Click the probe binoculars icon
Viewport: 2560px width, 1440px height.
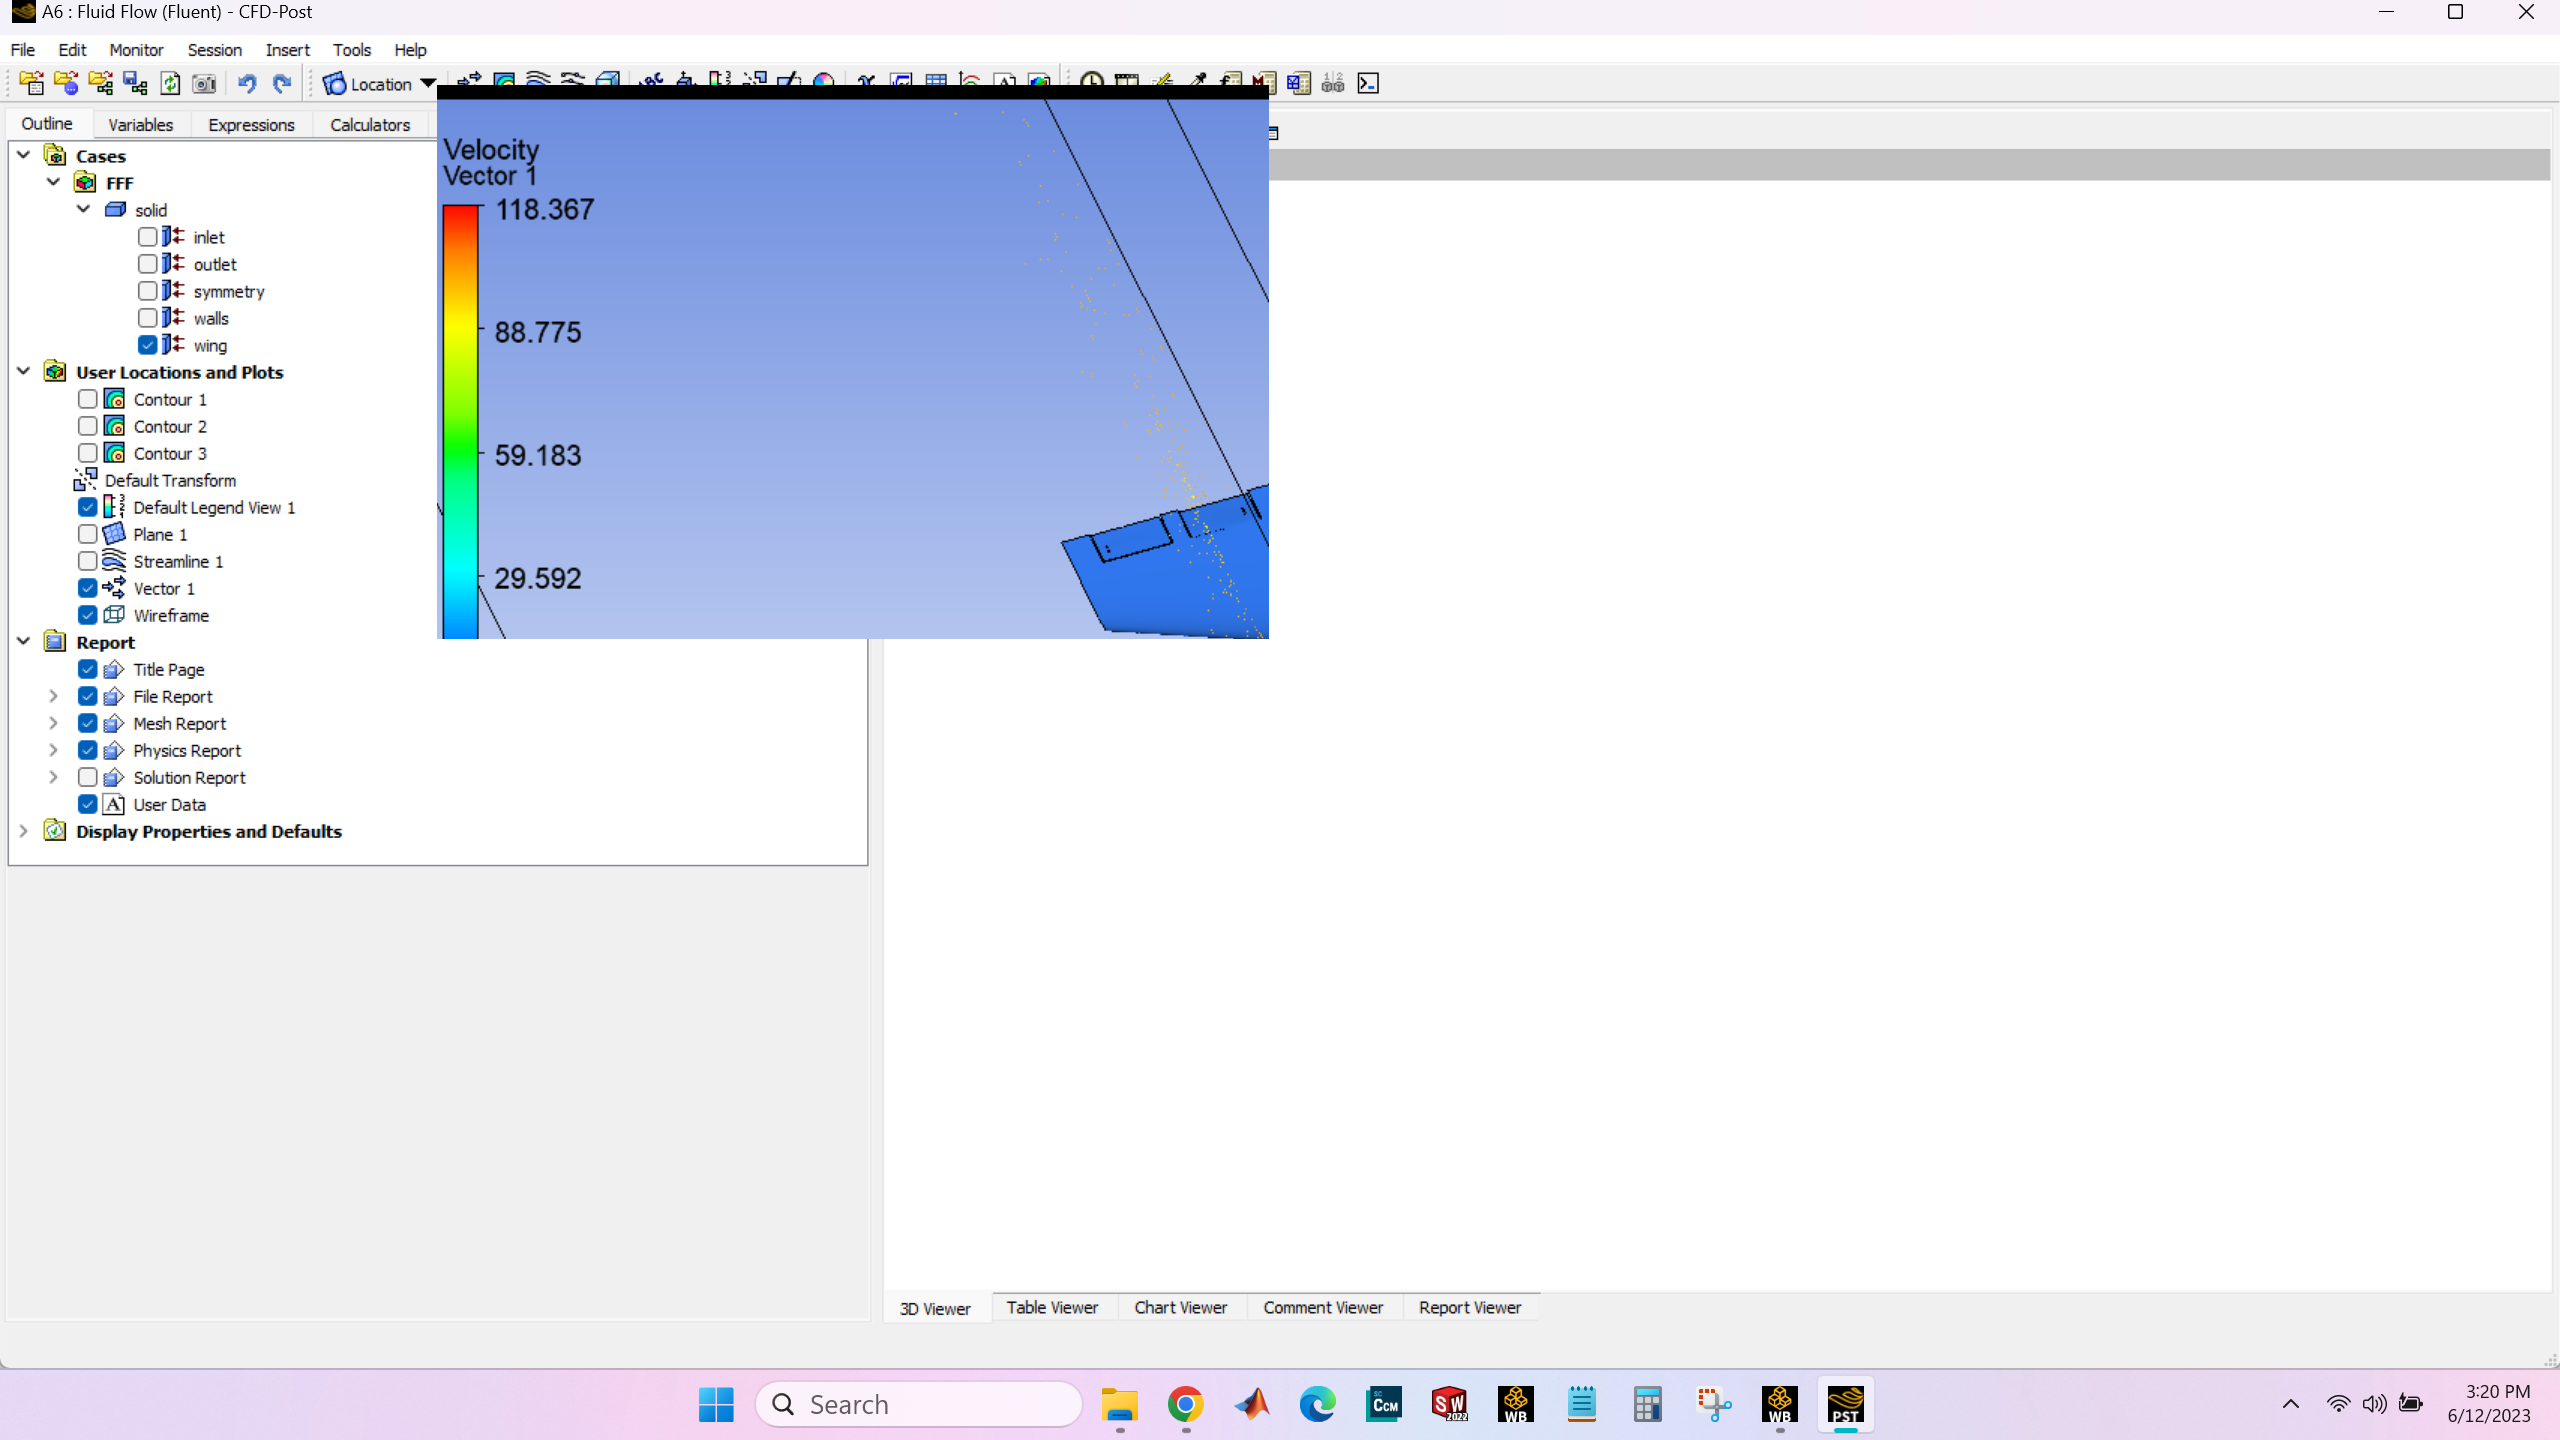pos(1333,84)
